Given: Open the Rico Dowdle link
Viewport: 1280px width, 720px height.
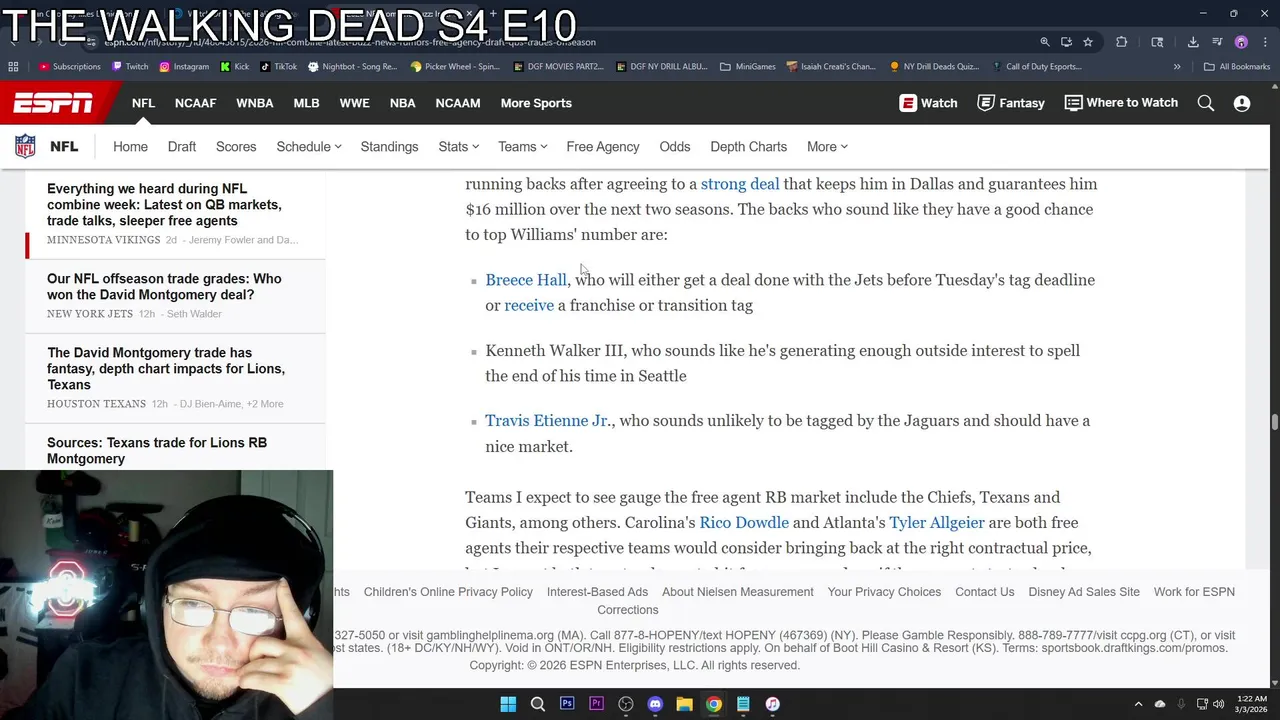Looking at the screenshot, I should [x=744, y=523].
